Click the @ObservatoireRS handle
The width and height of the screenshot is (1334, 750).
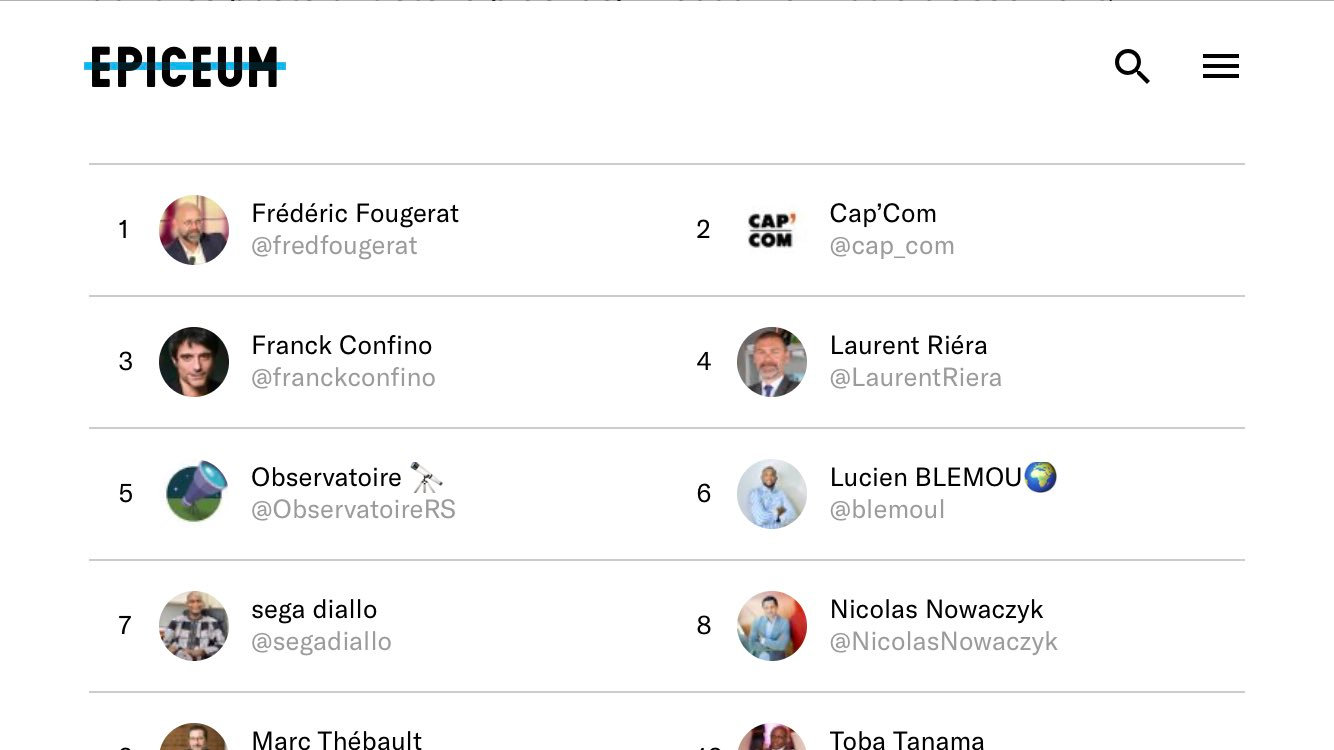tap(353, 510)
